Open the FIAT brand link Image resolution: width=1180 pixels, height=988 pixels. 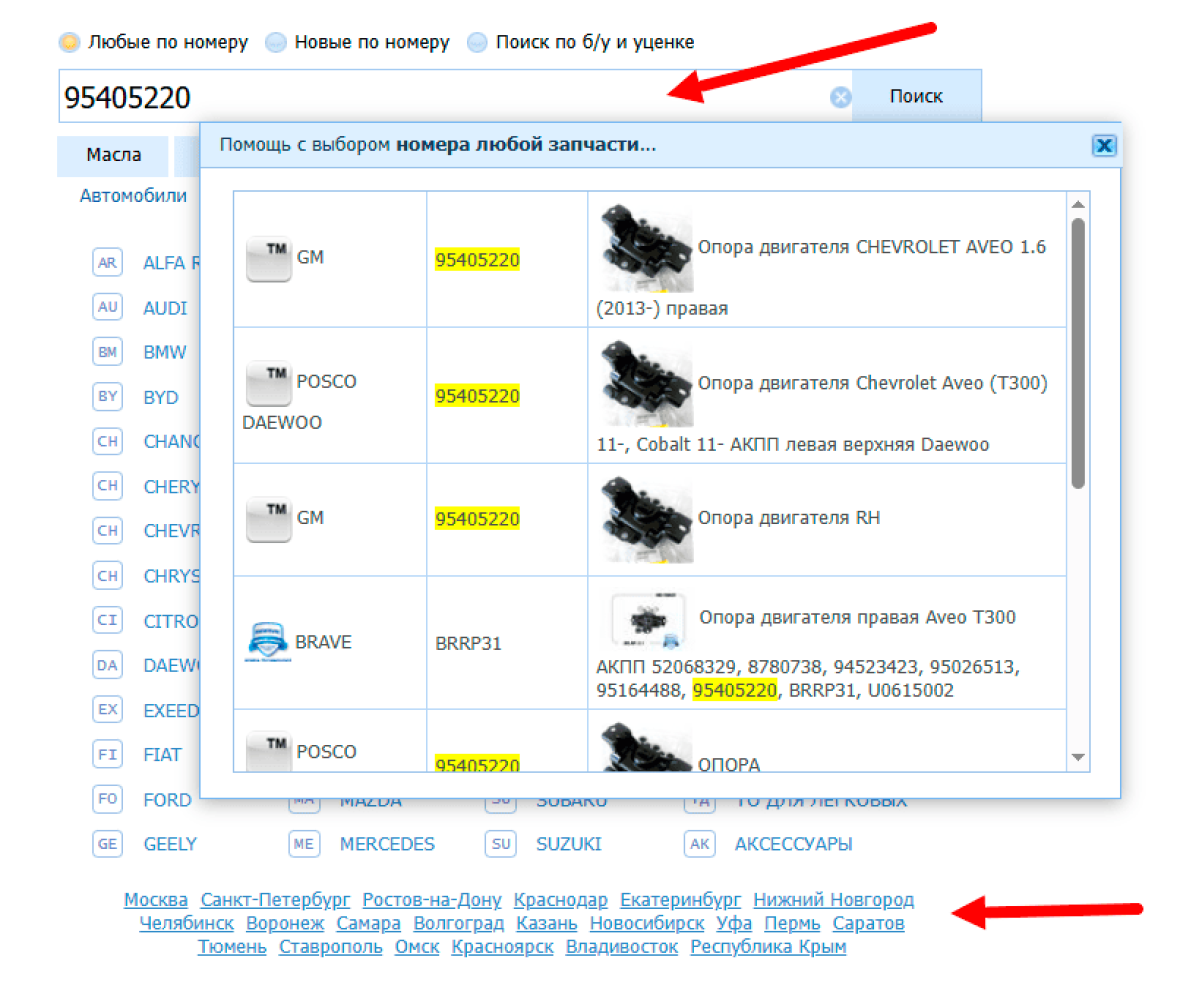coord(163,755)
